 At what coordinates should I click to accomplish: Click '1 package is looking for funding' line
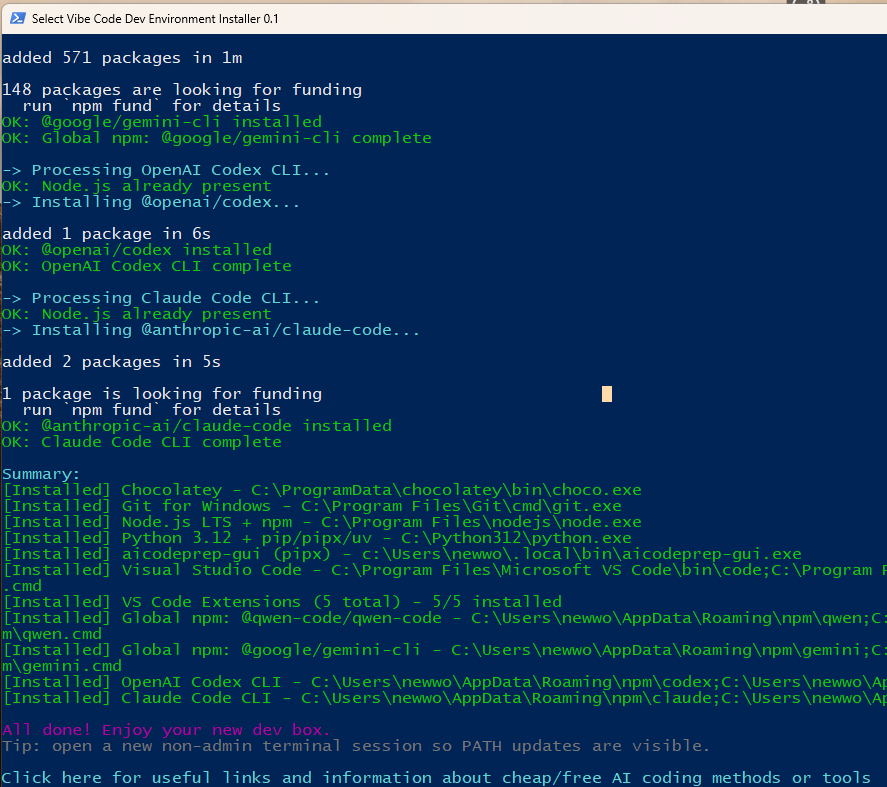[162, 394]
